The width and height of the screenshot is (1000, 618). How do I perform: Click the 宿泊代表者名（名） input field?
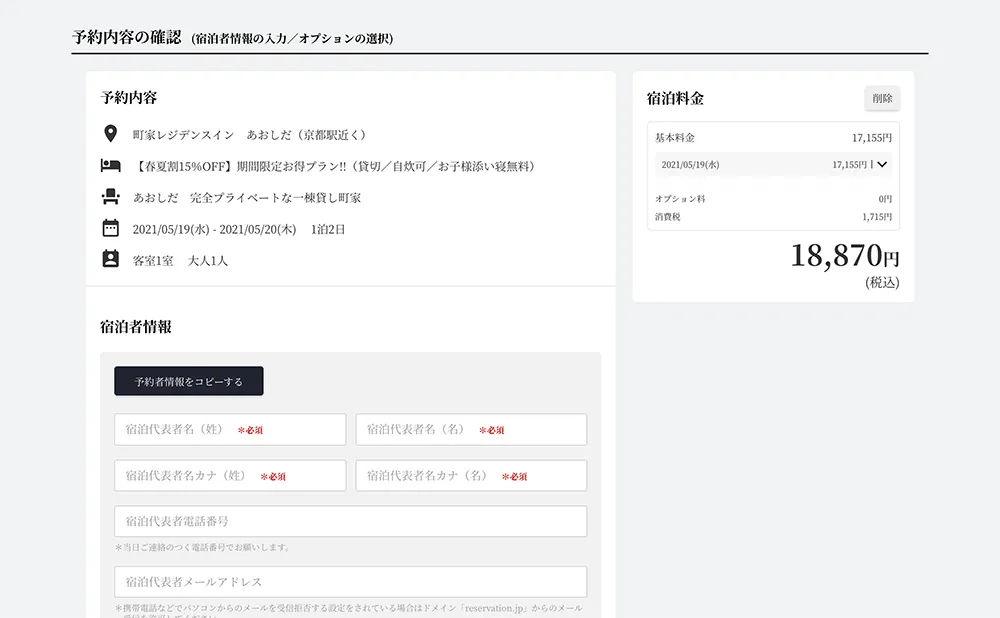470,429
